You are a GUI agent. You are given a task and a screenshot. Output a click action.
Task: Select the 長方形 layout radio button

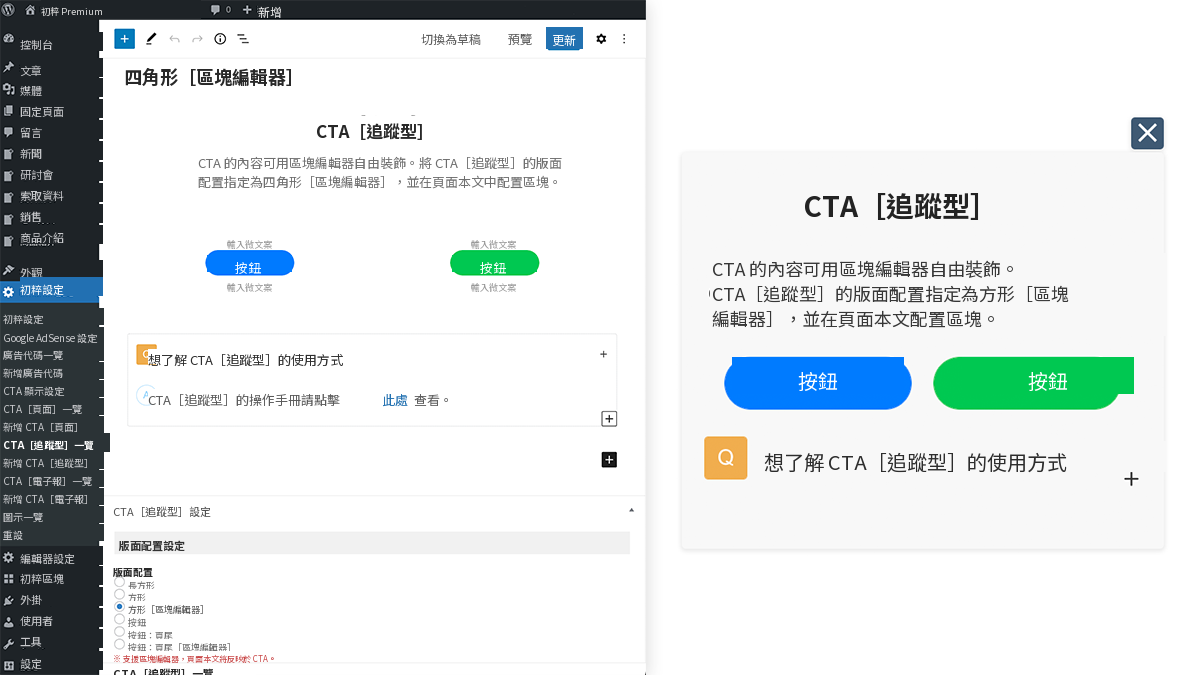click(x=120, y=582)
